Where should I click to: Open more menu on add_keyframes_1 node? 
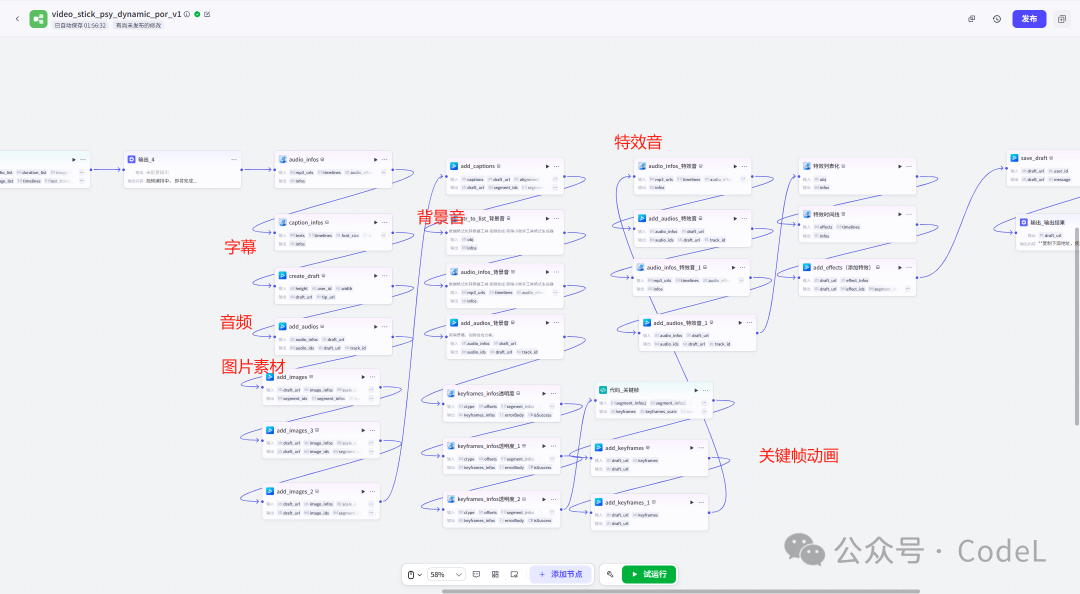[x=701, y=502]
